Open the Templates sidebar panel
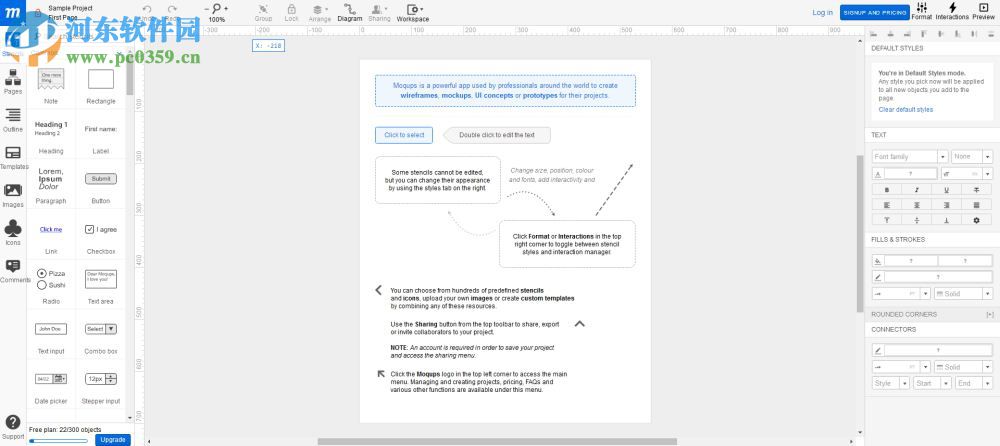Screen dimensions: 1000x446 [x=13, y=158]
